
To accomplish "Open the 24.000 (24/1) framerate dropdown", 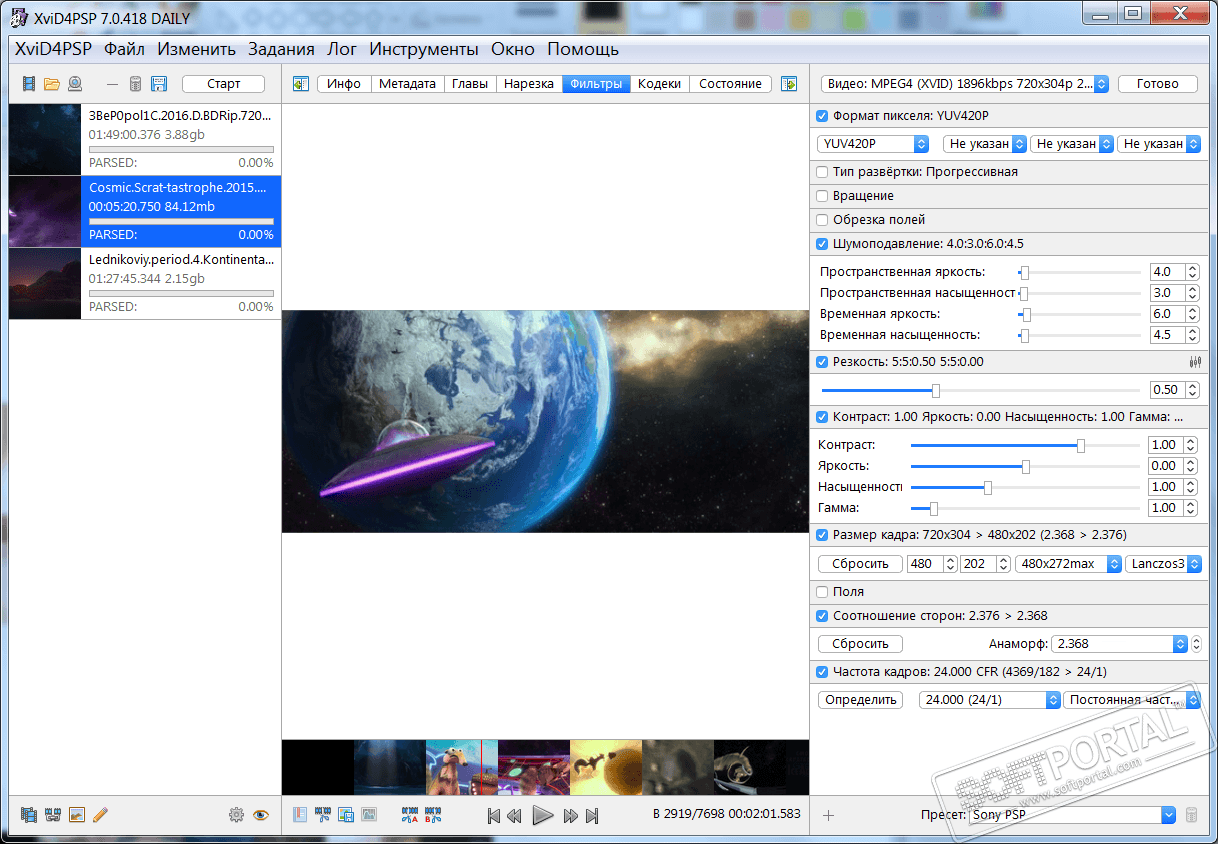I will coord(989,700).
